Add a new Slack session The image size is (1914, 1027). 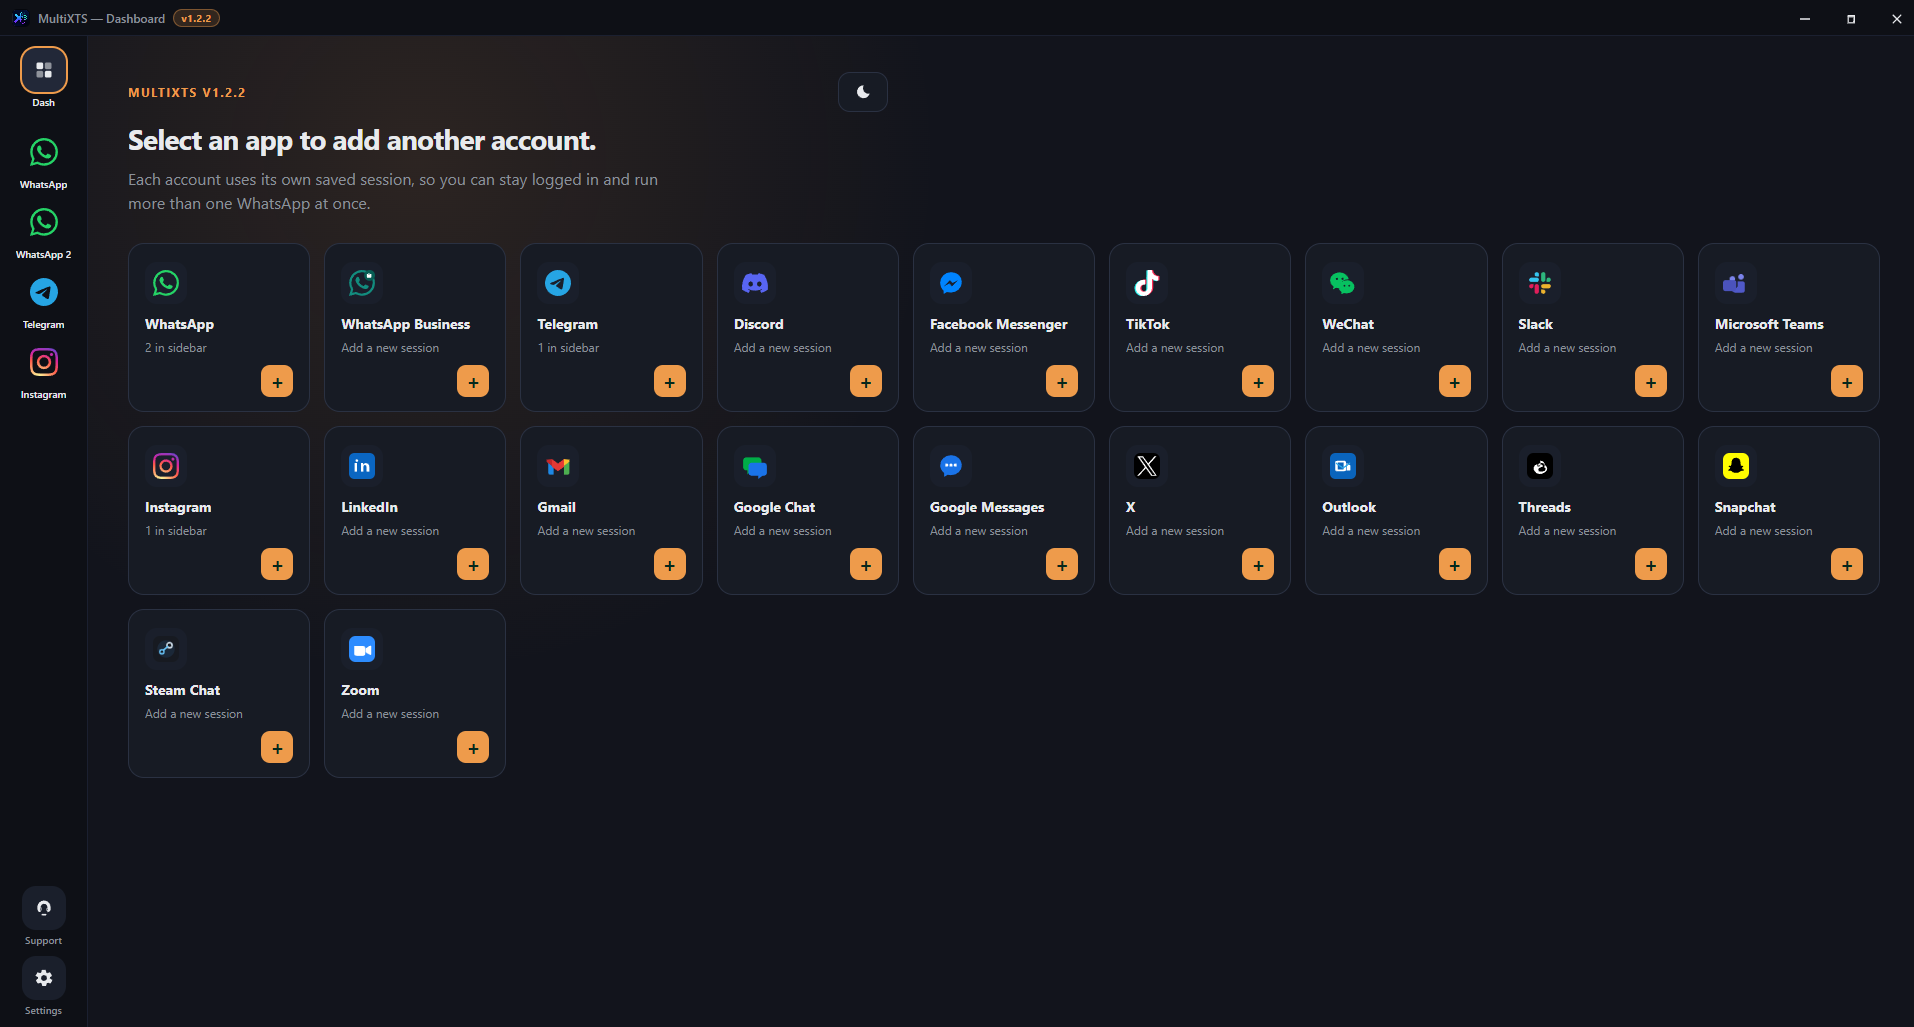(x=1651, y=381)
